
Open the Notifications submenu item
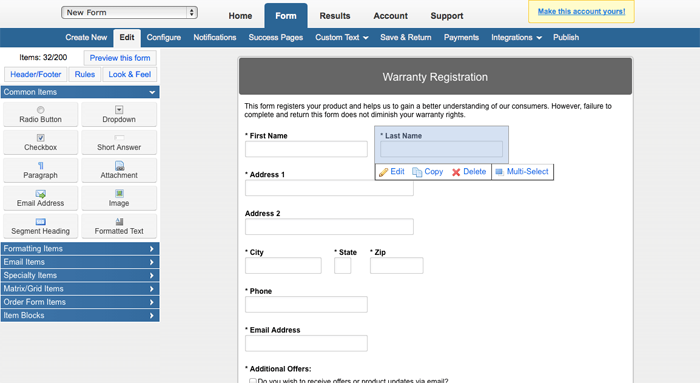[215, 37]
